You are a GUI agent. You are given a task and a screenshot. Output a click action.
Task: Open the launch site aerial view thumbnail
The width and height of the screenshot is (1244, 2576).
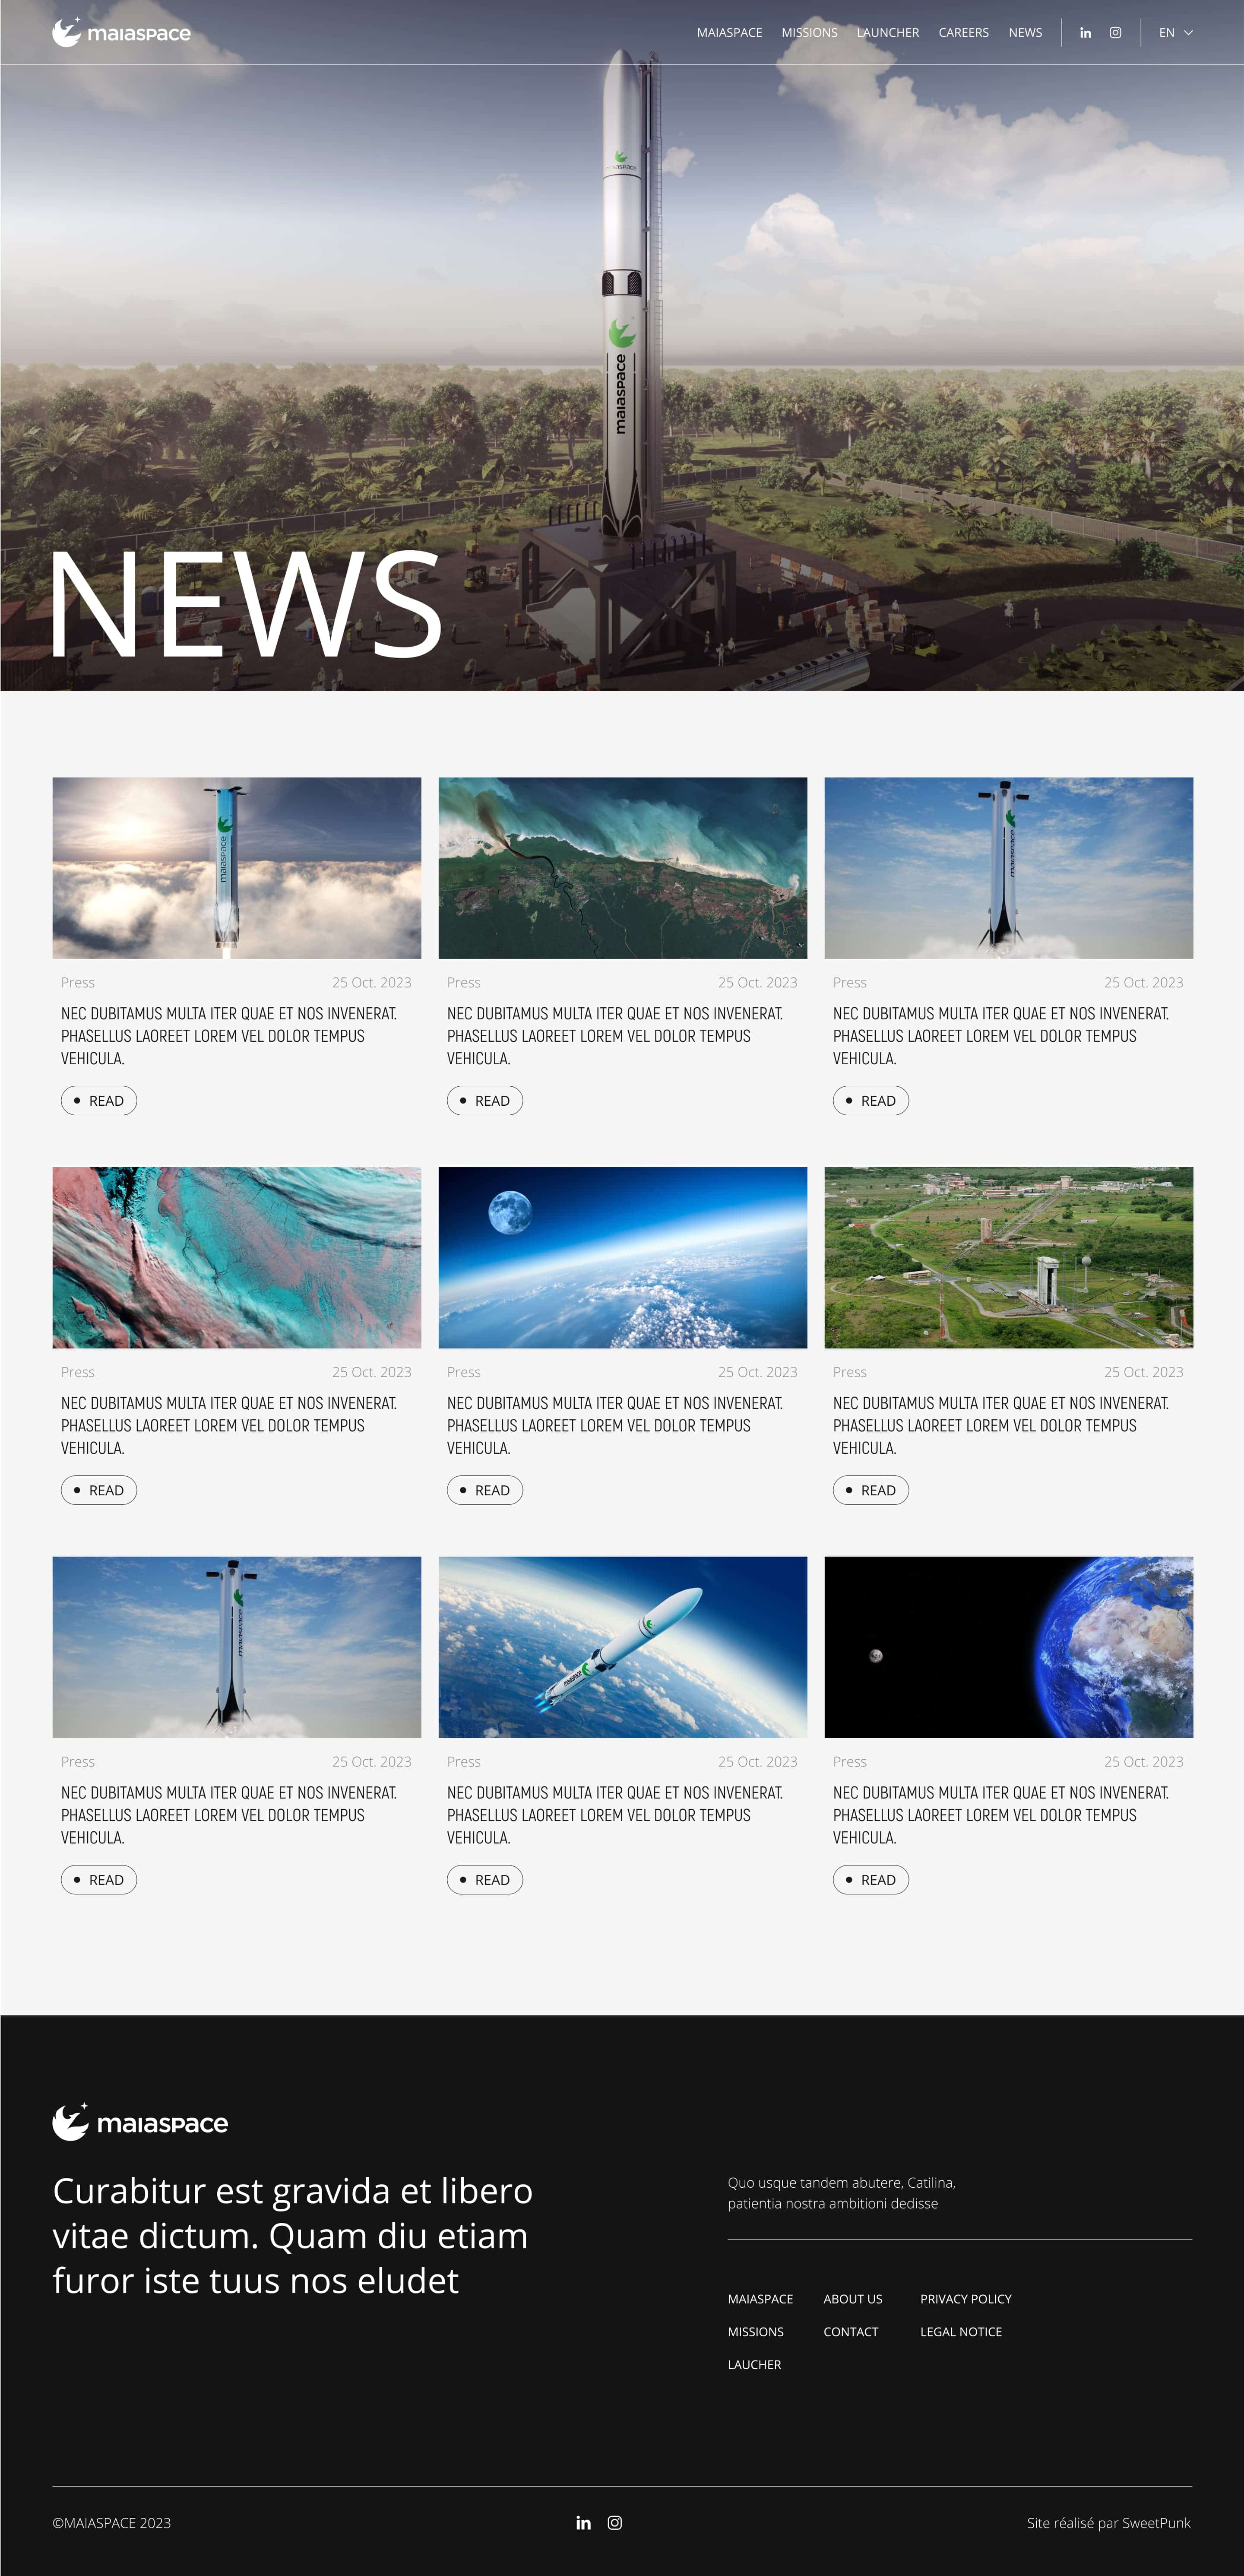coord(1009,1257)
